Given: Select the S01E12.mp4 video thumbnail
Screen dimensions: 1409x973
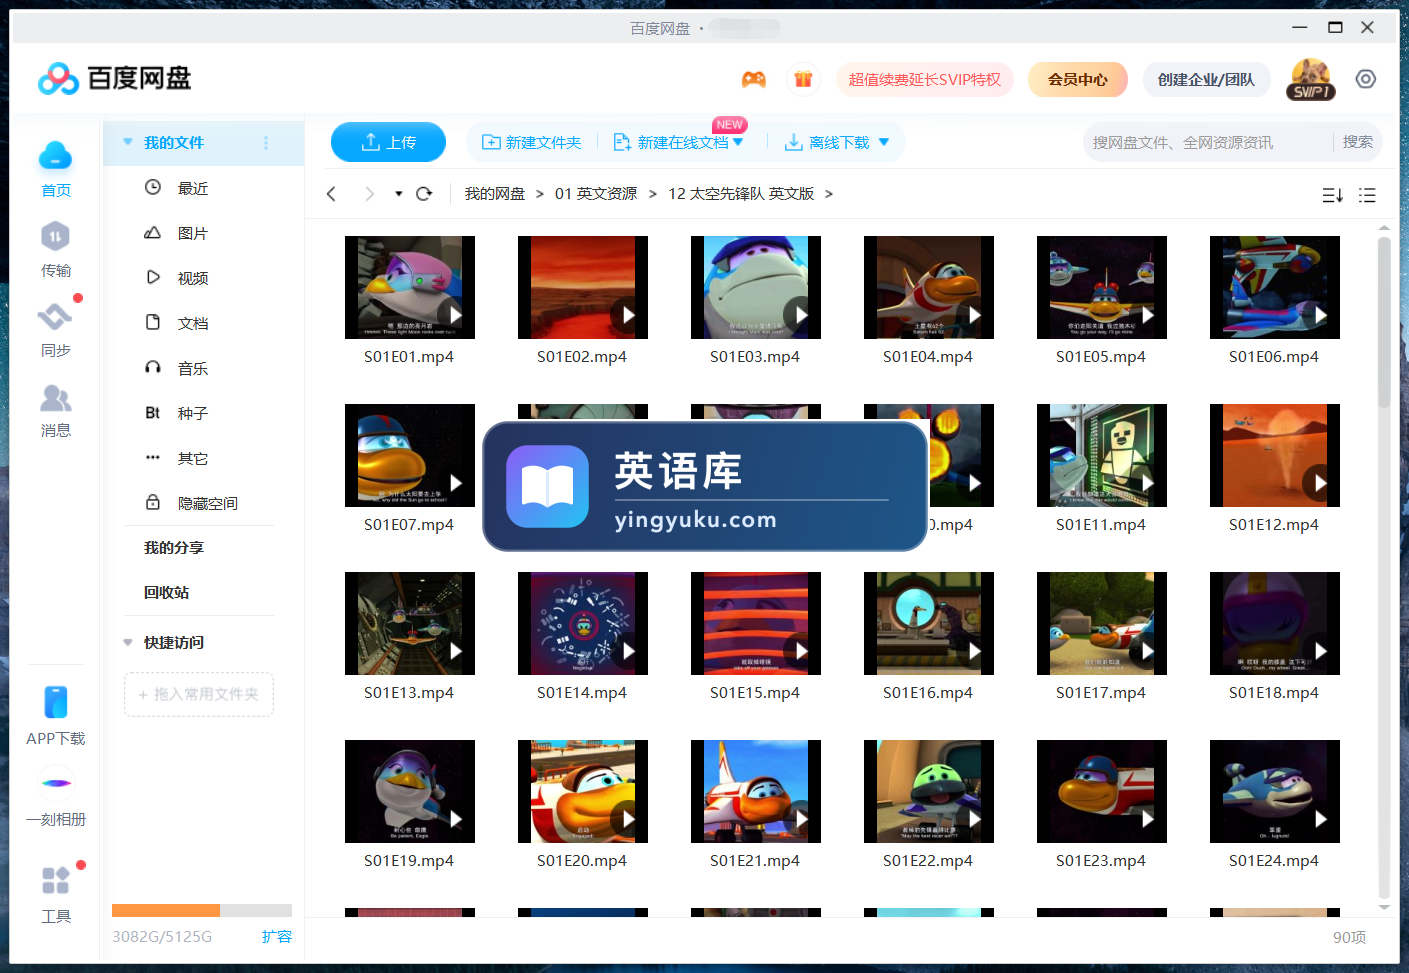Looking at the screenshot, I should pyautogui.click(x=1275, y=455).
